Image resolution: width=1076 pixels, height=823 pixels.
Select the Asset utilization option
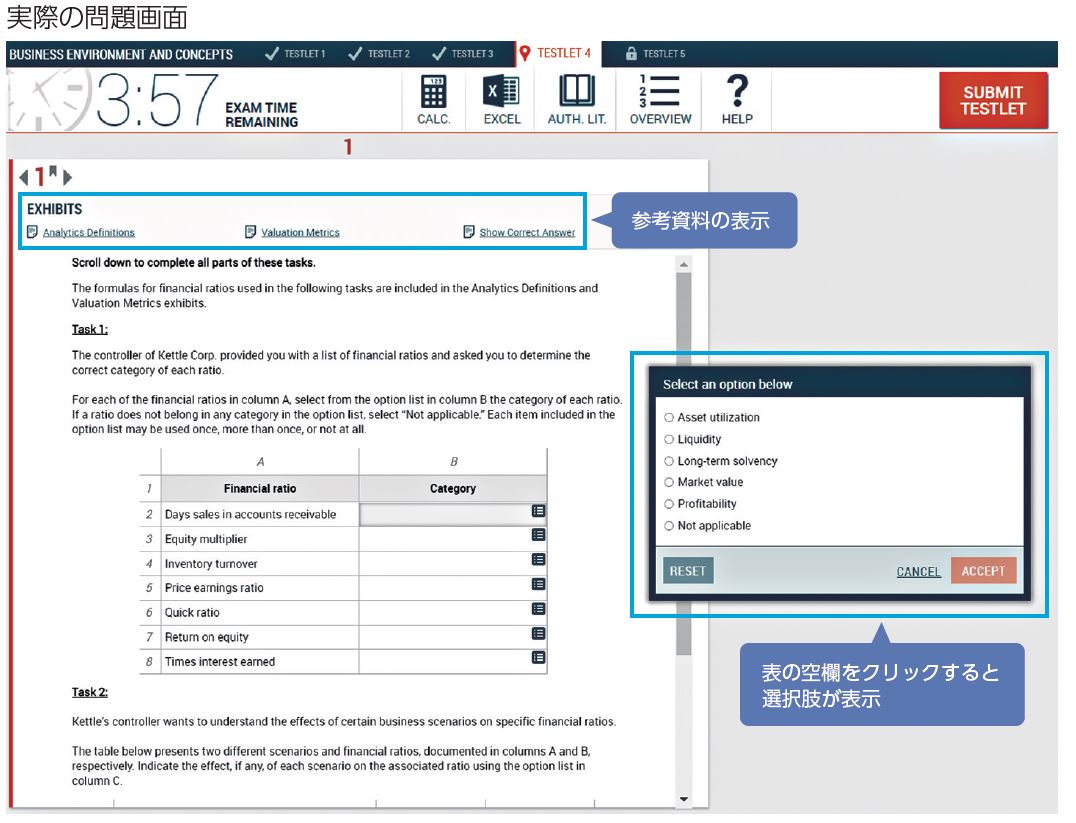tap(669, 418)
